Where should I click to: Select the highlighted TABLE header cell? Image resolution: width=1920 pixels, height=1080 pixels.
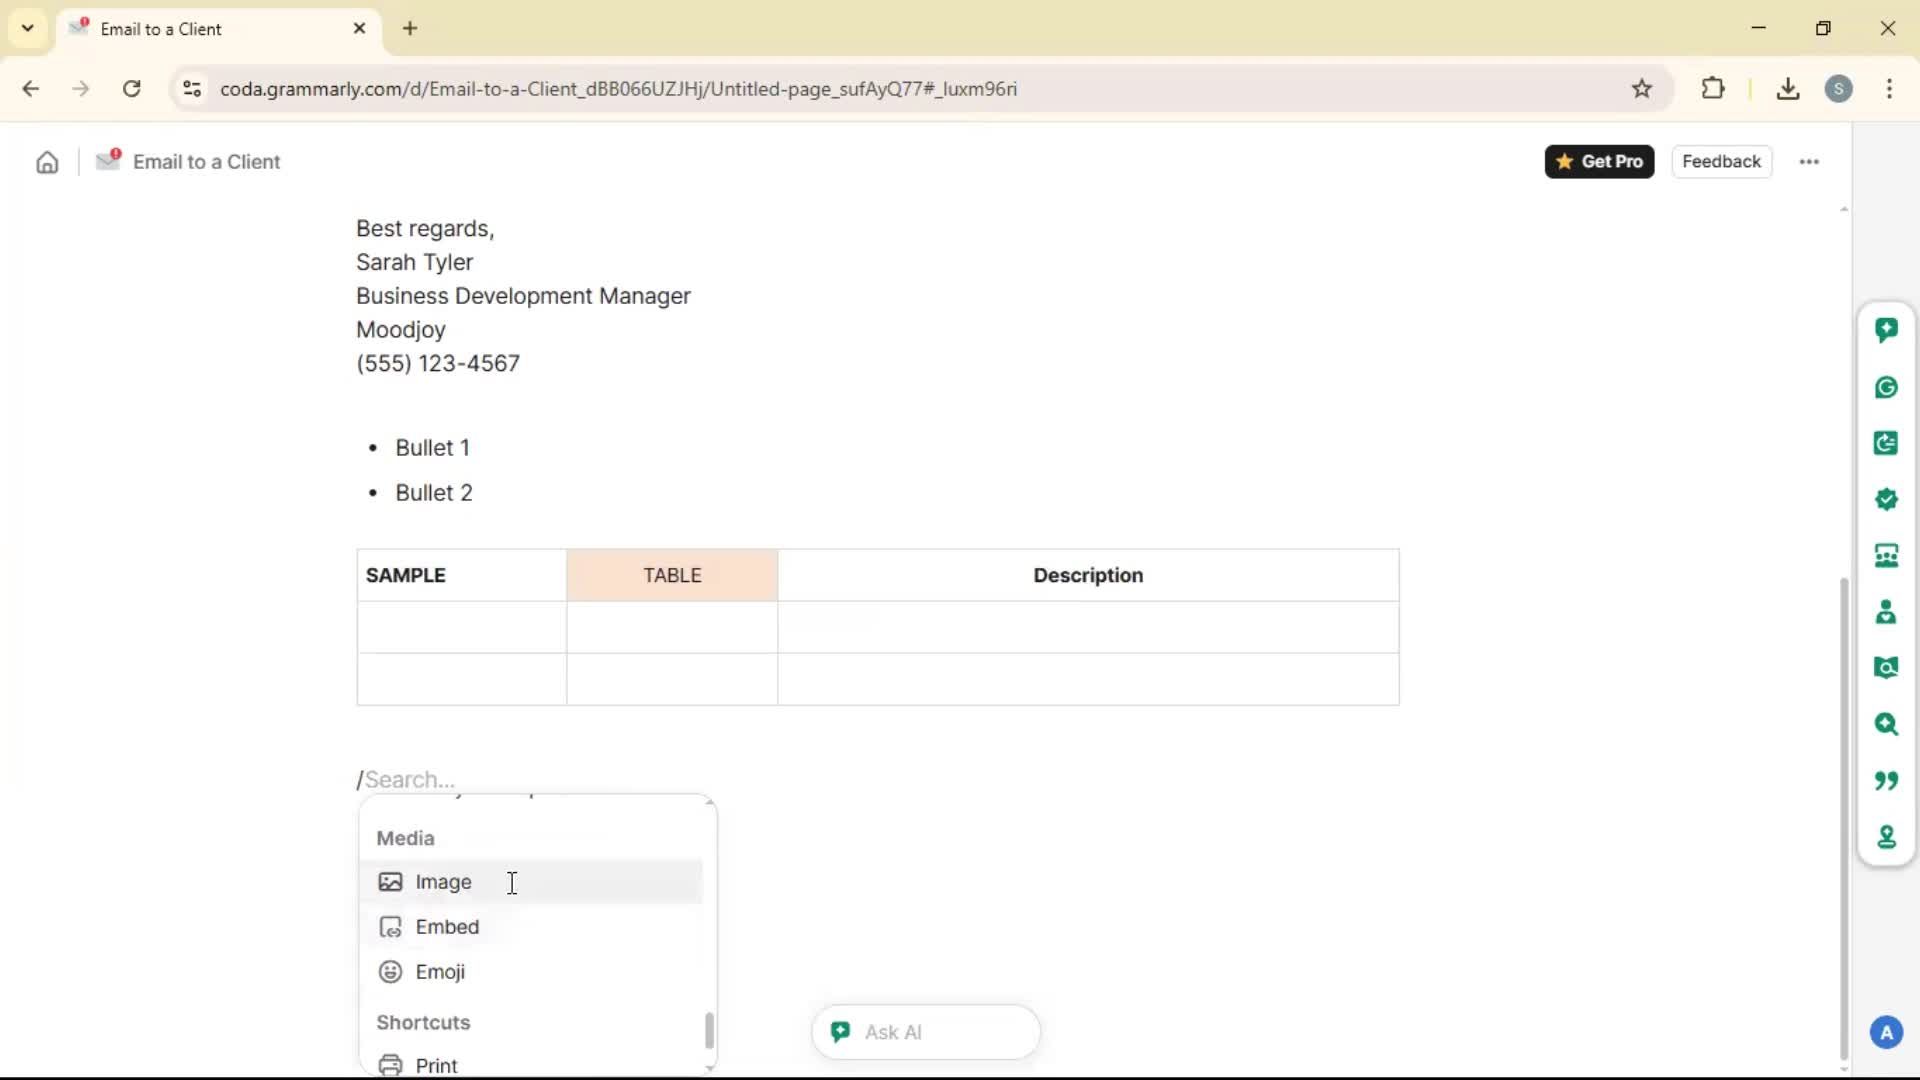(672, 575)
